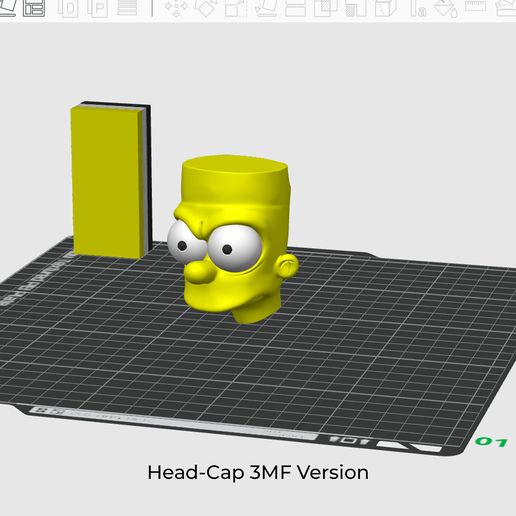This screenshot has width=516, height=516.
Task: Click the Auto Orient toolbar icon
Action: [7, 8]
